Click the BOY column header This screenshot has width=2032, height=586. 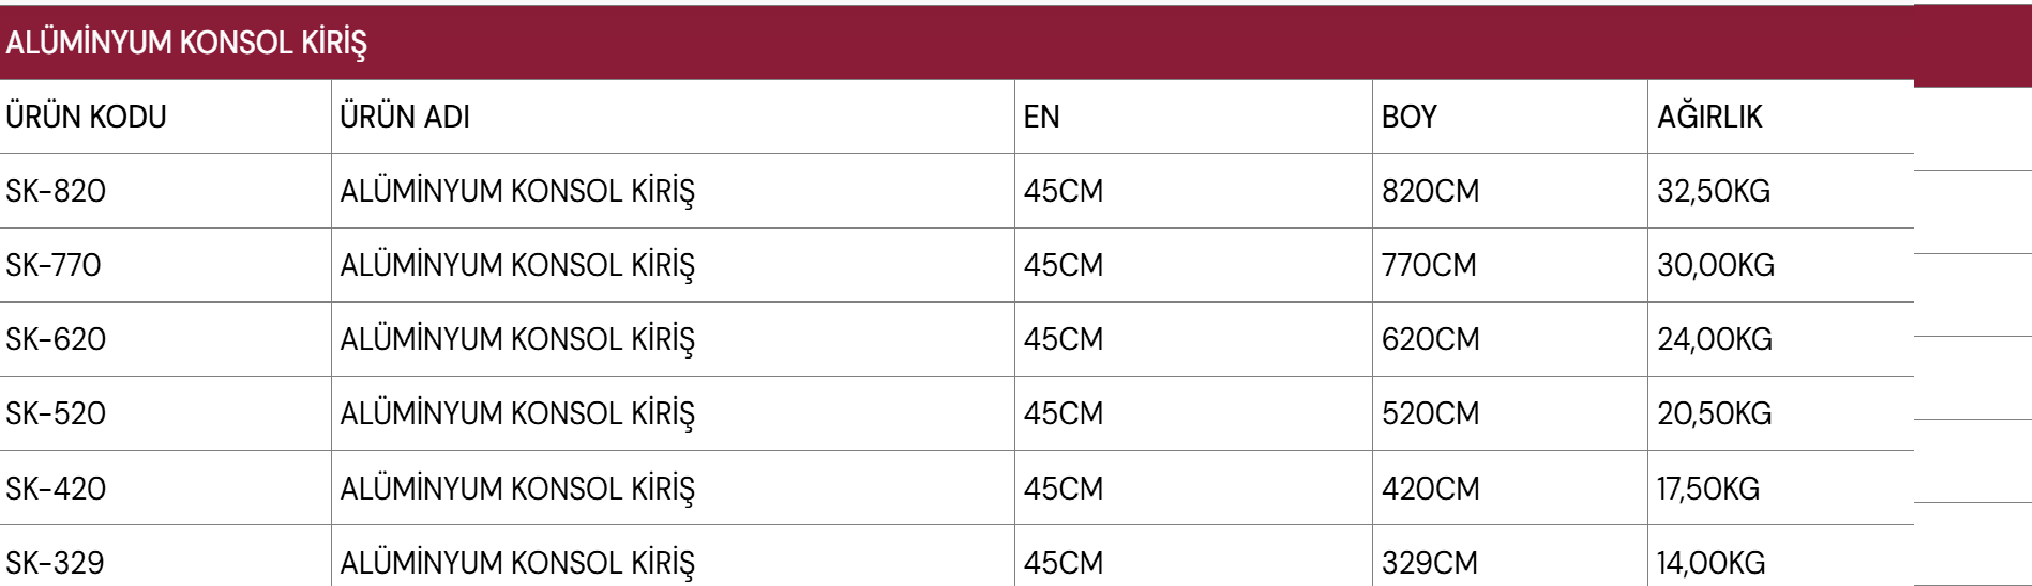1409,117
